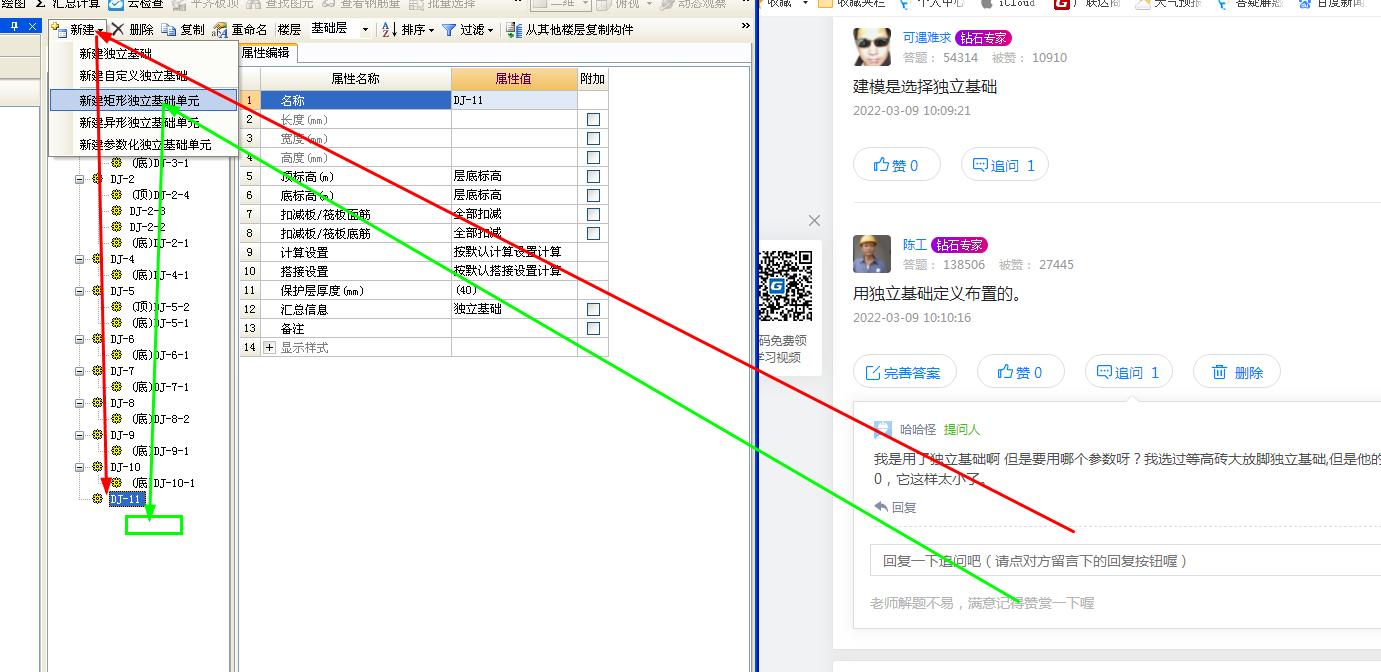
Task: Click the 完善答案 button
Action: 904,372
